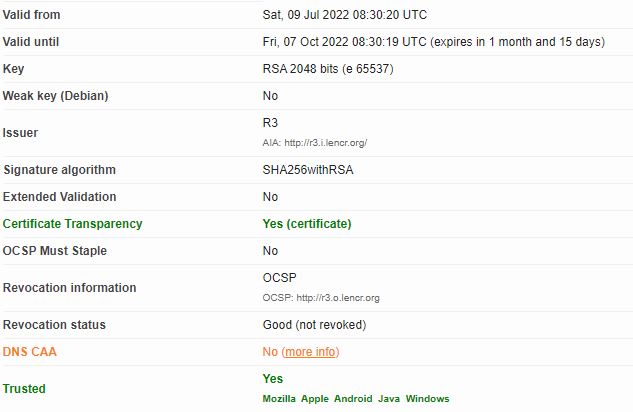
Task: Select the Android trust store label
Action: 353,399
